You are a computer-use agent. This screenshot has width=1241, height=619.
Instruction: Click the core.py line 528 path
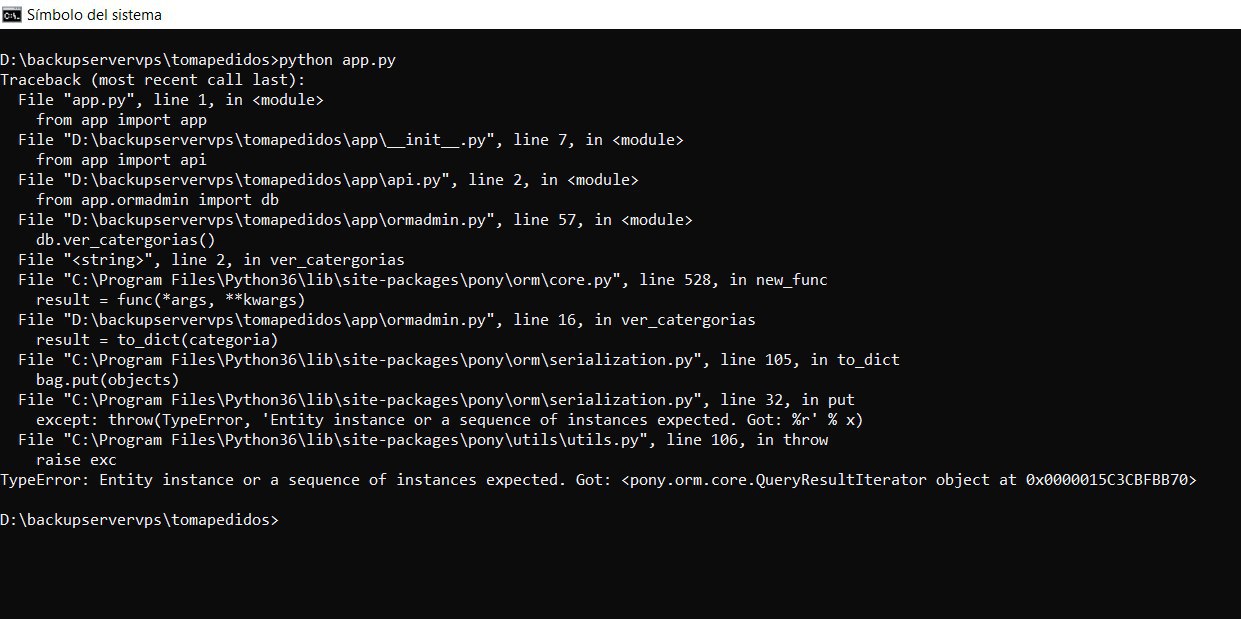[x=422, y=280]
